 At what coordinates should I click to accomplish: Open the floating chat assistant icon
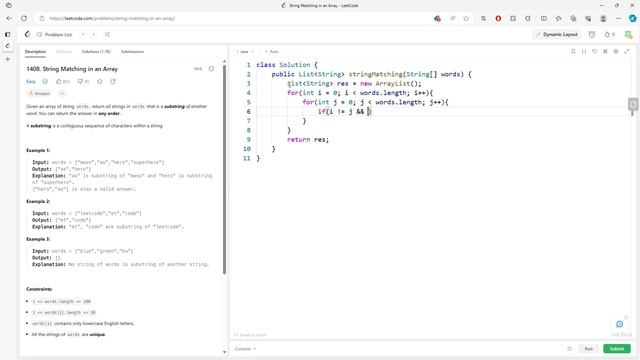click(619, 324)
